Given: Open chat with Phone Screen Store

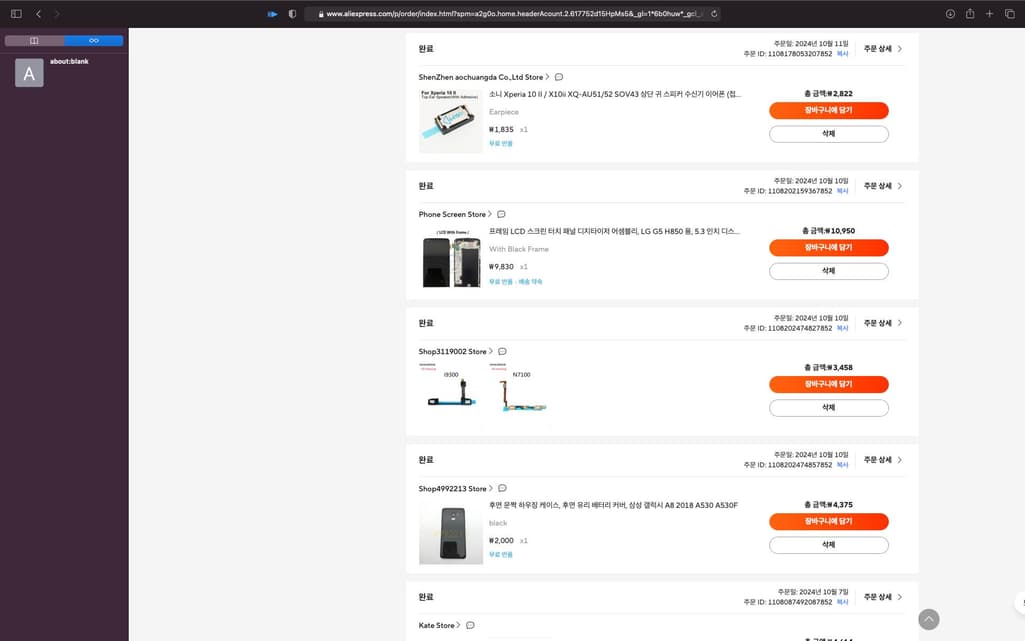Looking at the screenshot, I should pyautogui.click(x=501, y=214).
